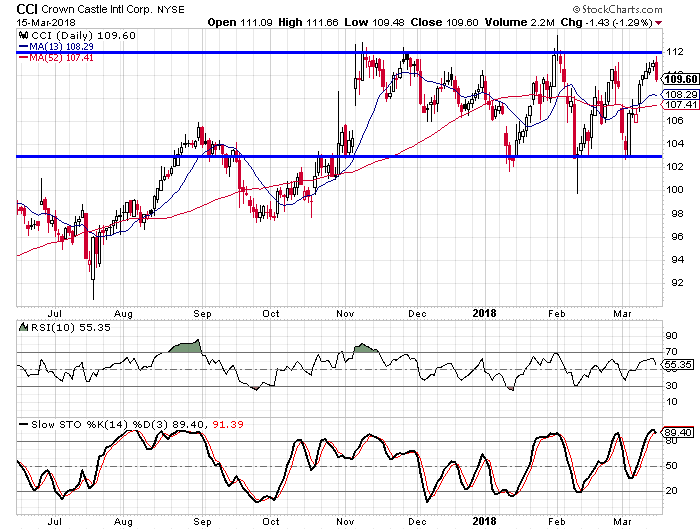
Task: Click the 2018 label under stochastic panel
Action: 484,521
